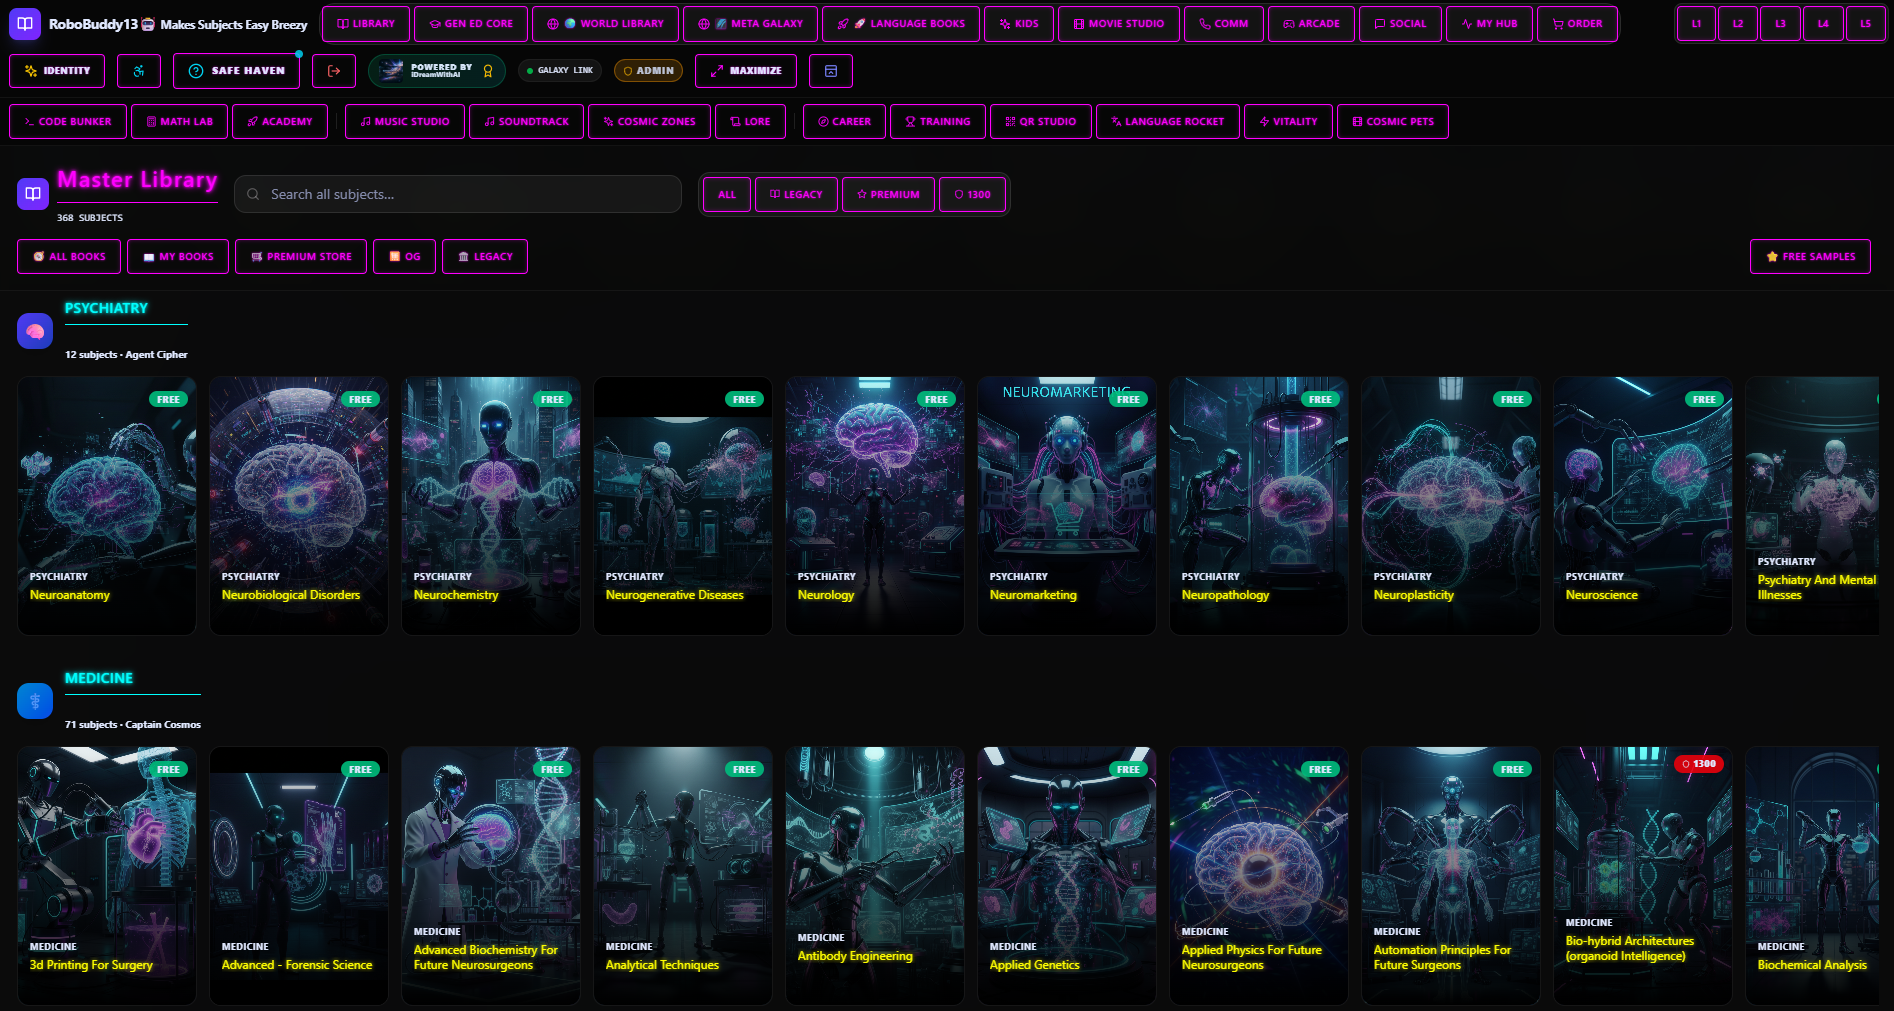Screen dimensions: 1894x1011
Task: Filter subjects by Legacy in search bar
Action: (x=796, y=195)
